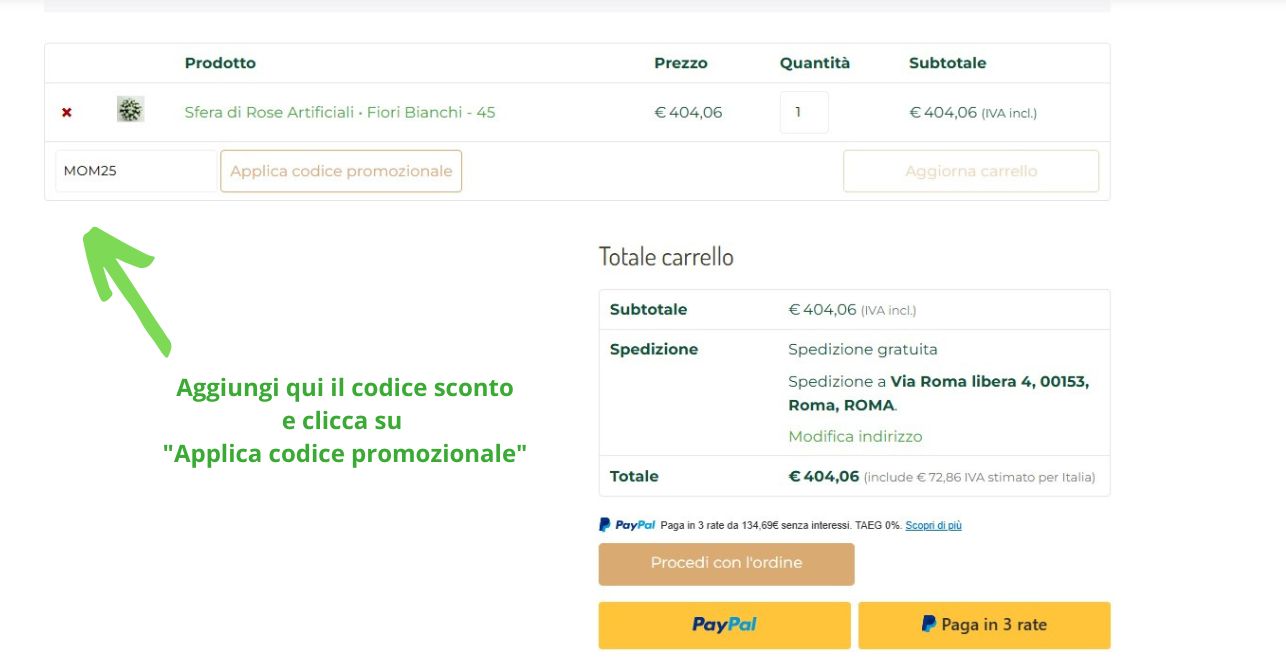Open the Scopri di più link
1286x672 pixels.
click(x=933, y=525)
